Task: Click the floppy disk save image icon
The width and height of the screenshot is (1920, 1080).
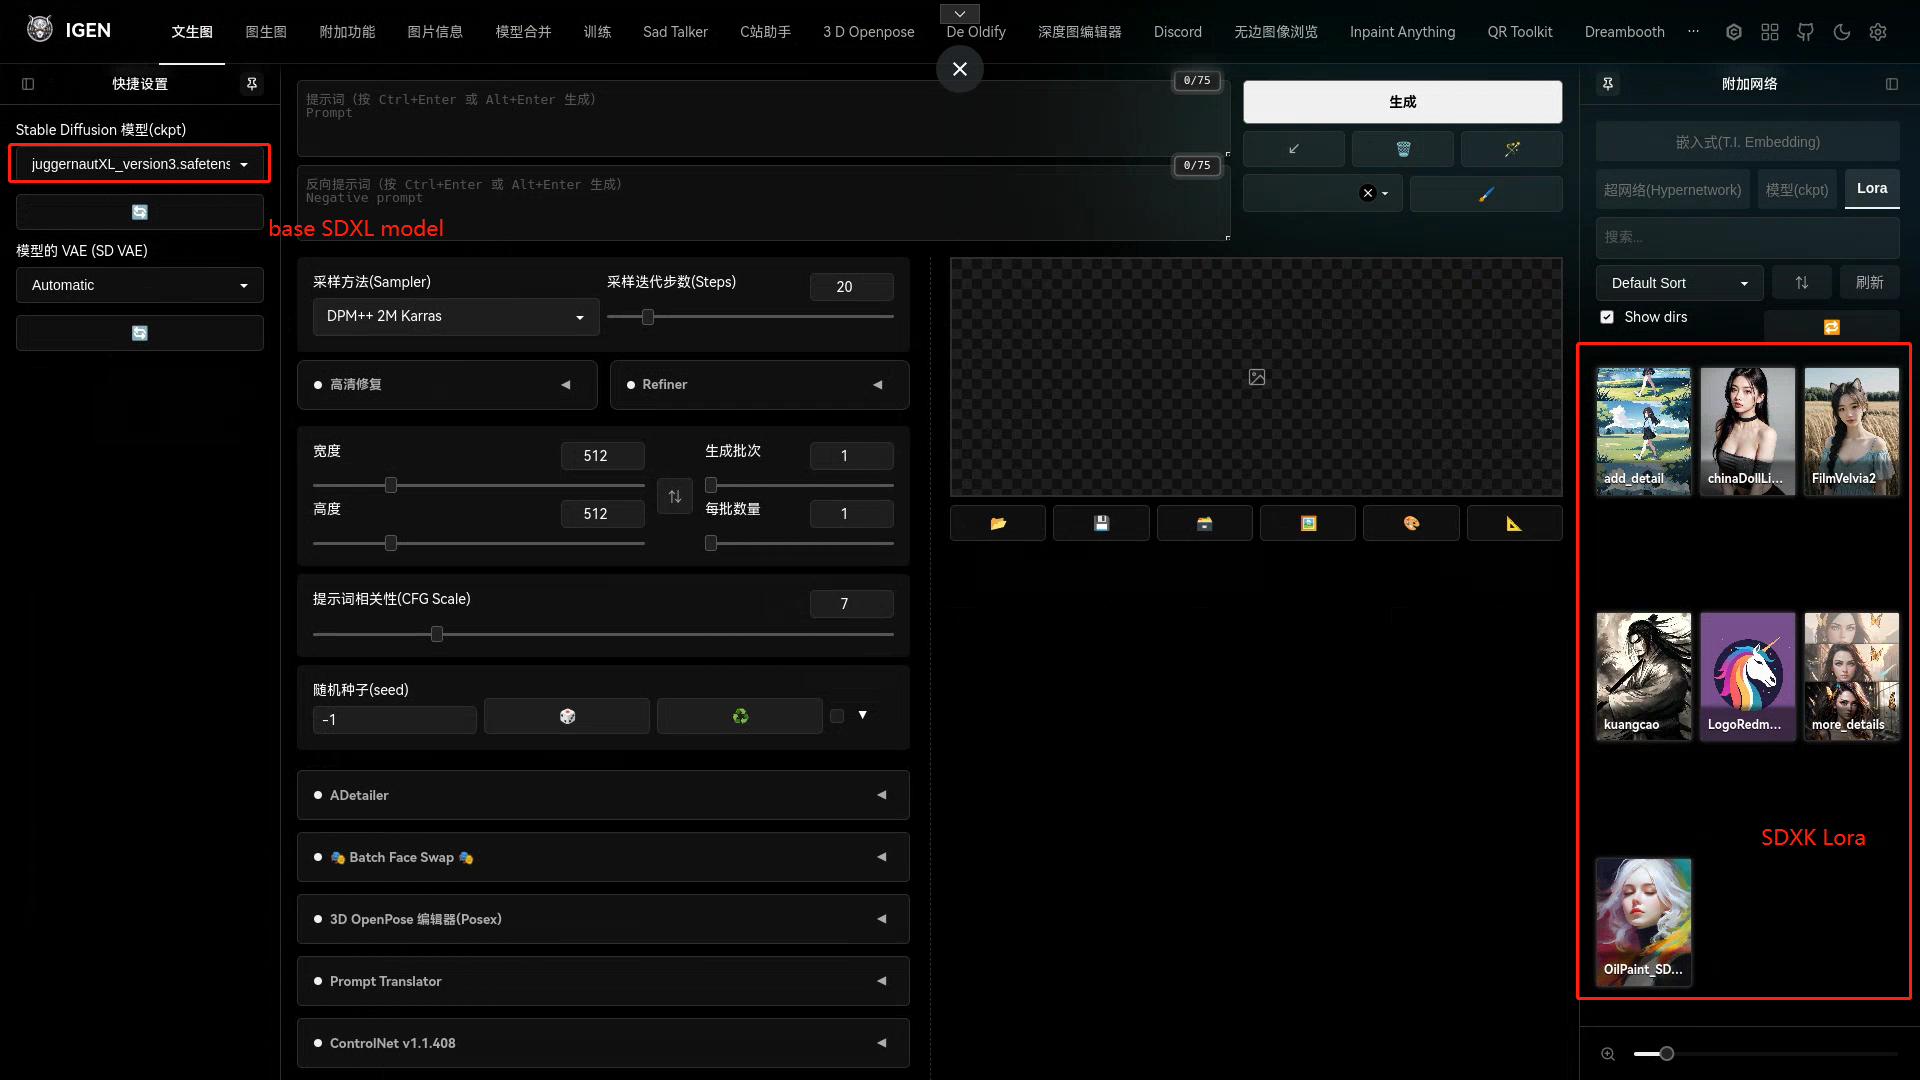Action: pyautogui.click(x=1101, y=523)
